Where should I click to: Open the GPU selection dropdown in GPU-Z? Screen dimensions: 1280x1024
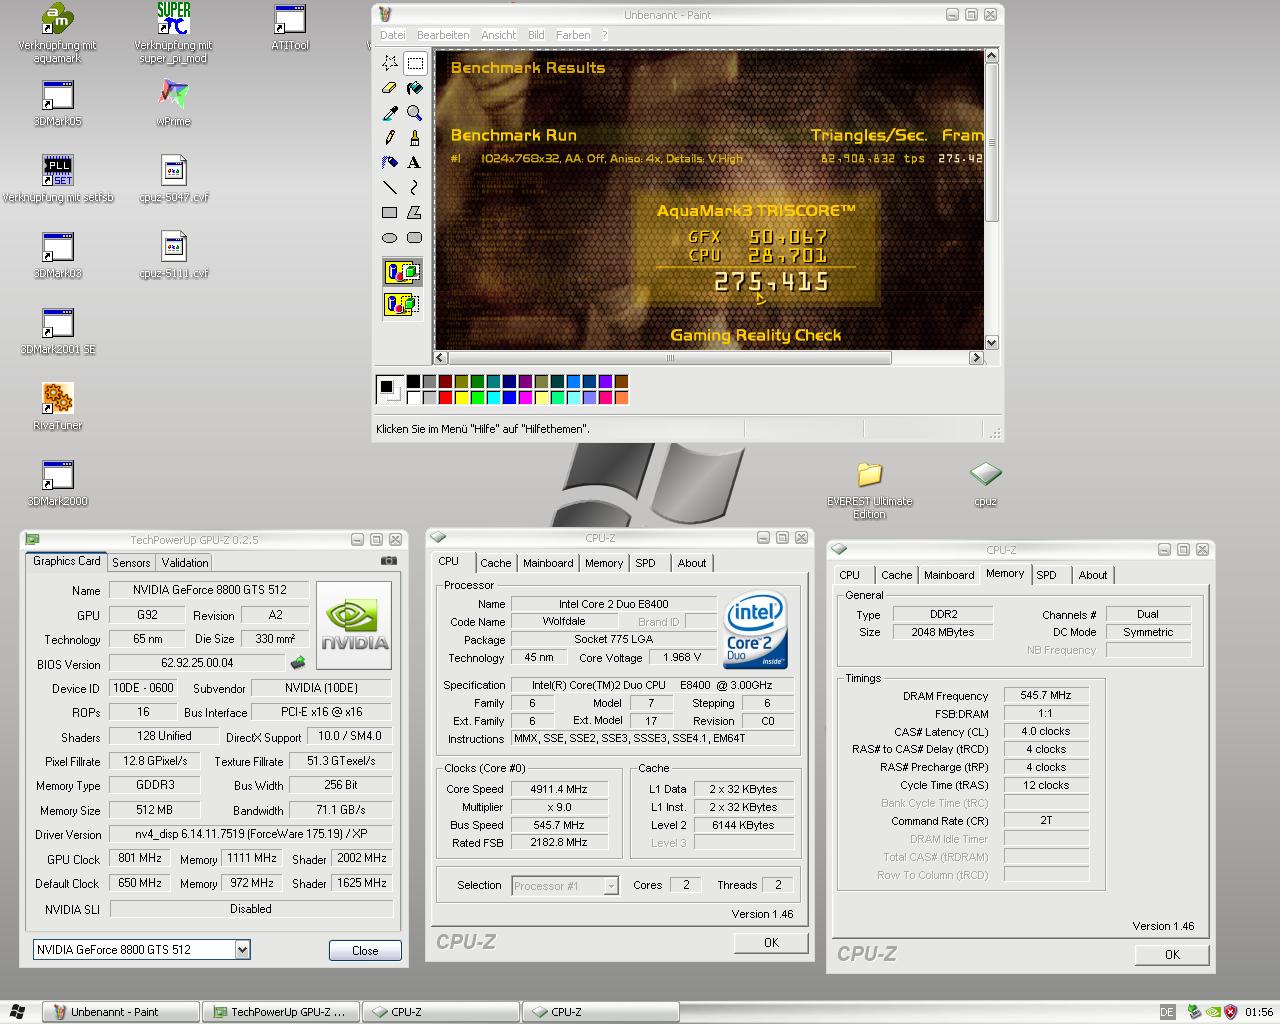[x=242, y=950]
